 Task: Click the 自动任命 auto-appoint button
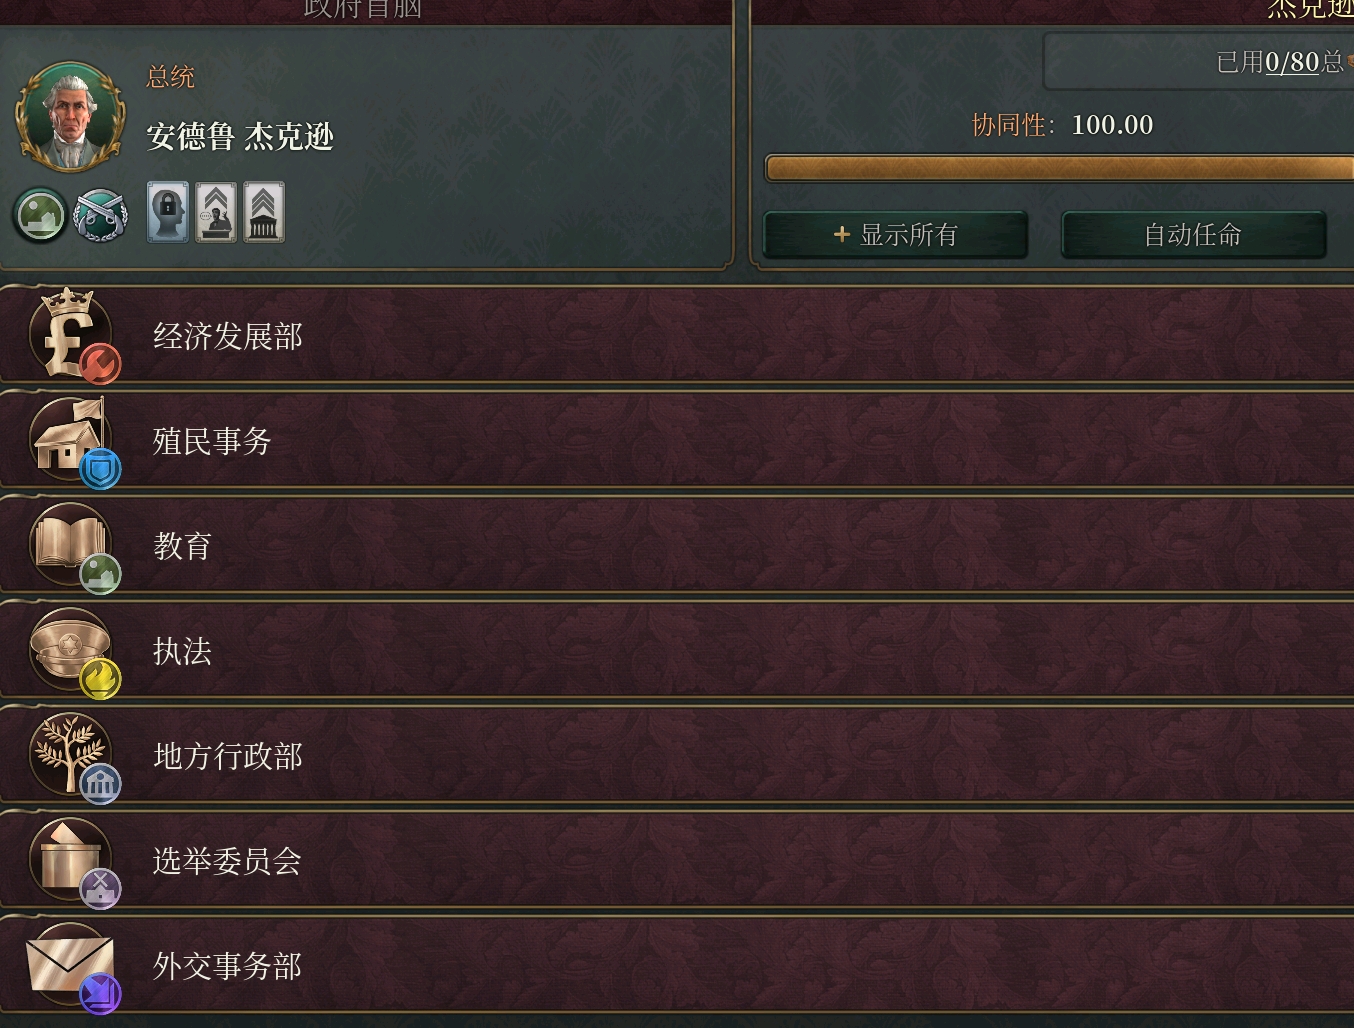(x=1193, y=235)
